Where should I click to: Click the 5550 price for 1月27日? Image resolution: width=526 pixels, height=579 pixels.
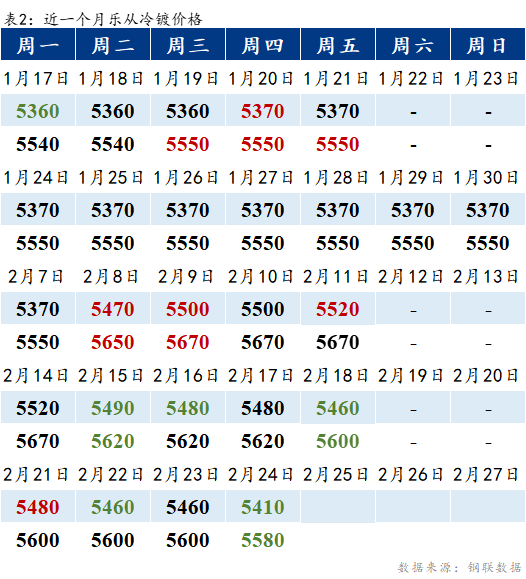pyautogui.click(x=263, y=243)
